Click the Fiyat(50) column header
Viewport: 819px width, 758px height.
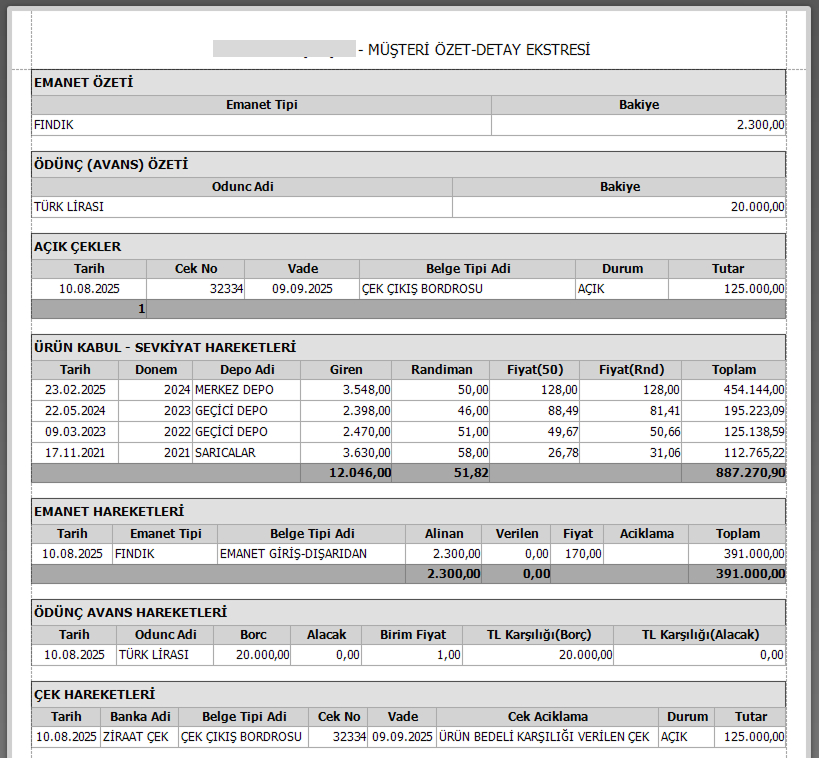tap(535, 369)
